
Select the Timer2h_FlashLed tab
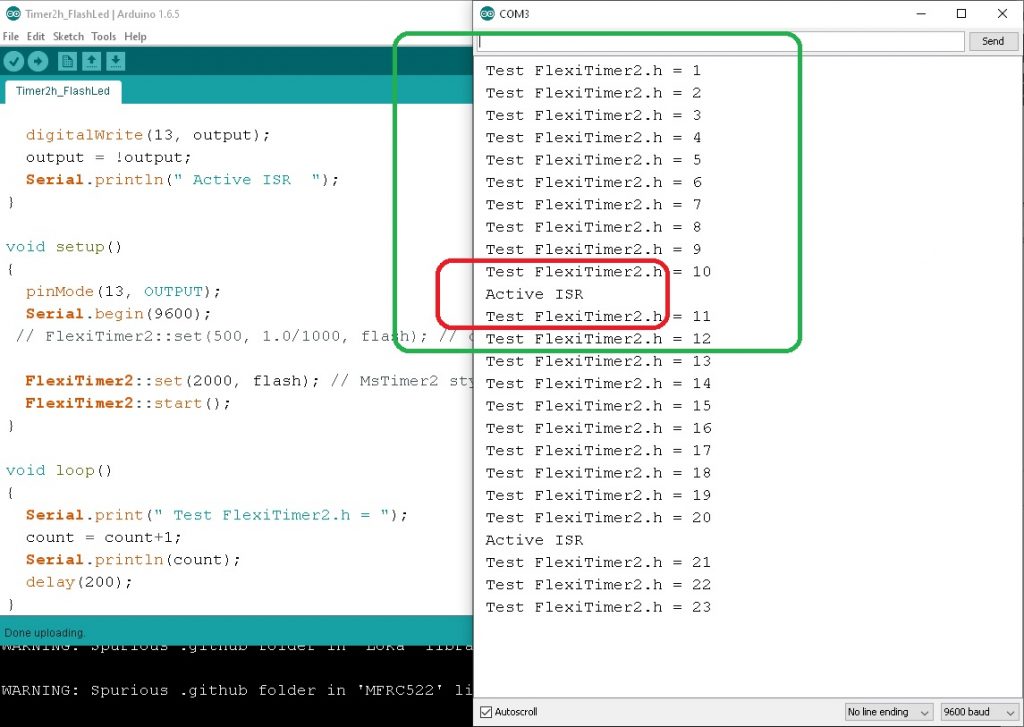click(63, 91)
